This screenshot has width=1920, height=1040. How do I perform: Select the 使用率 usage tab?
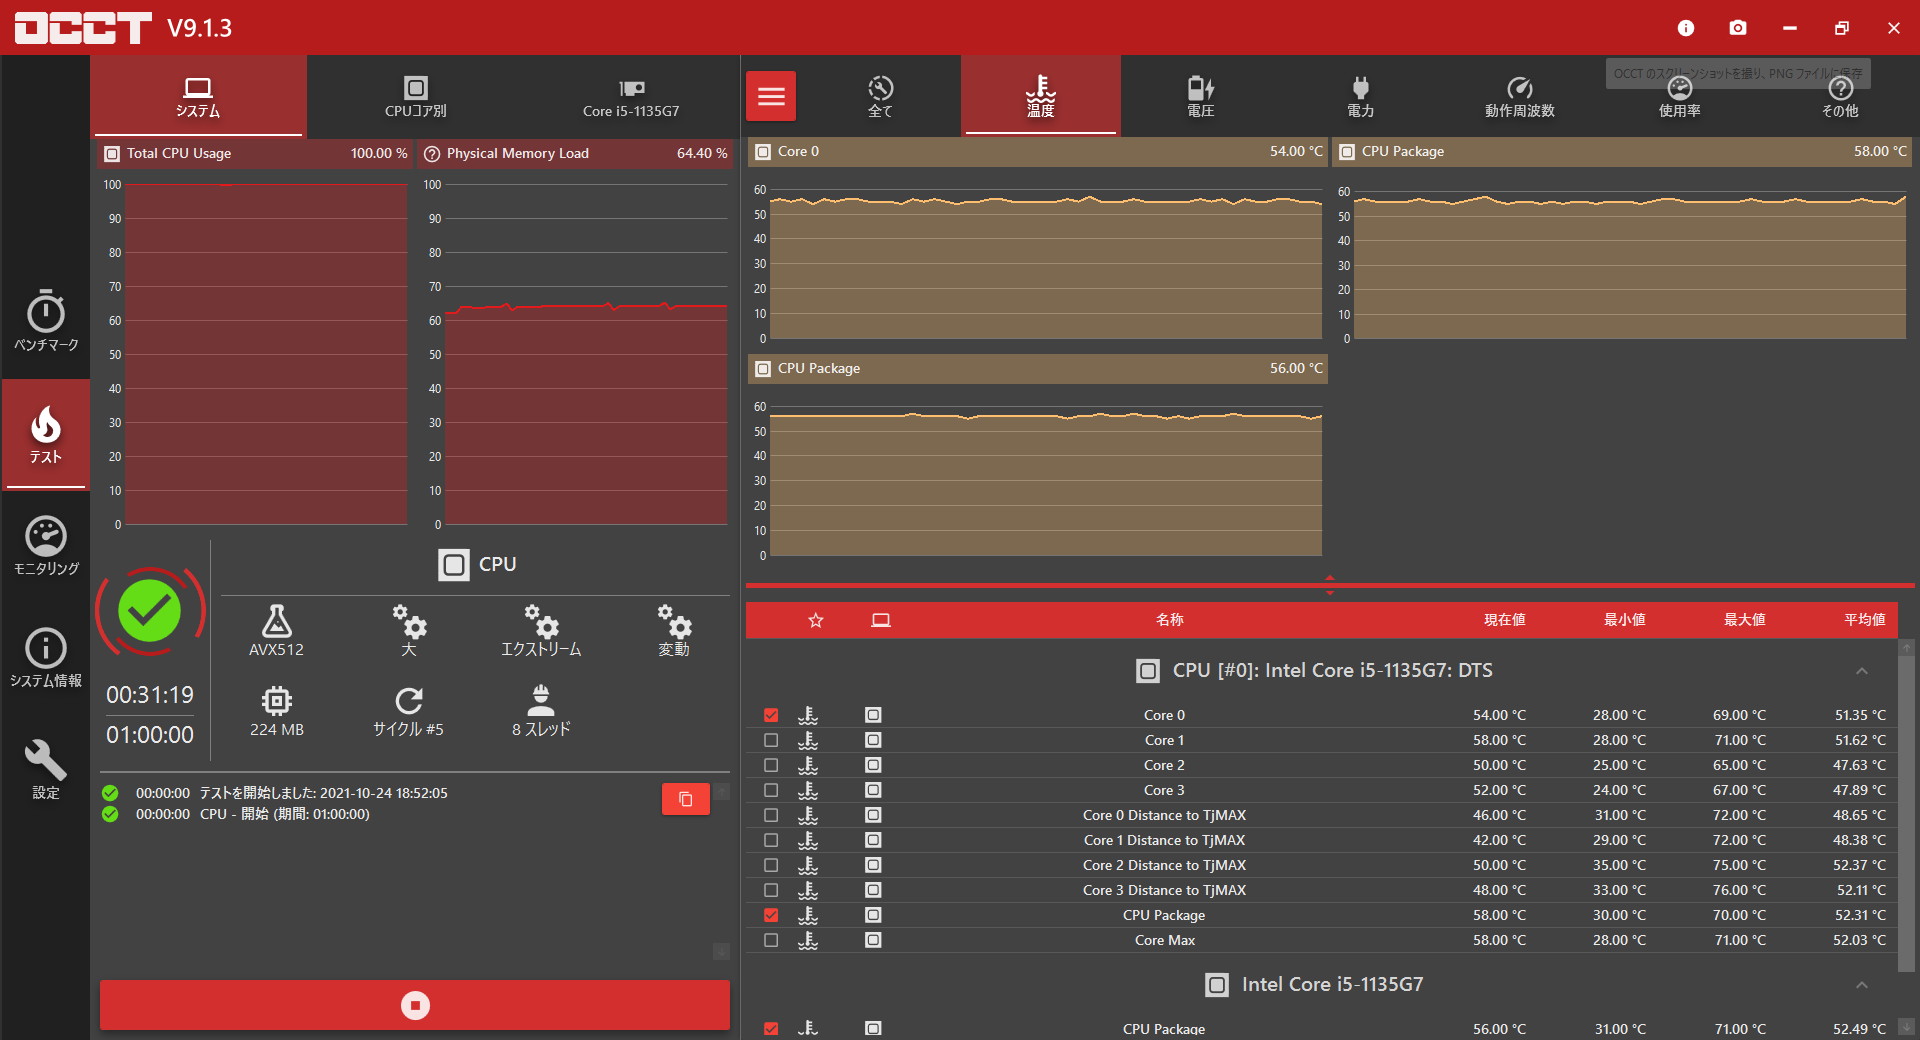(x=1680, y=96)
